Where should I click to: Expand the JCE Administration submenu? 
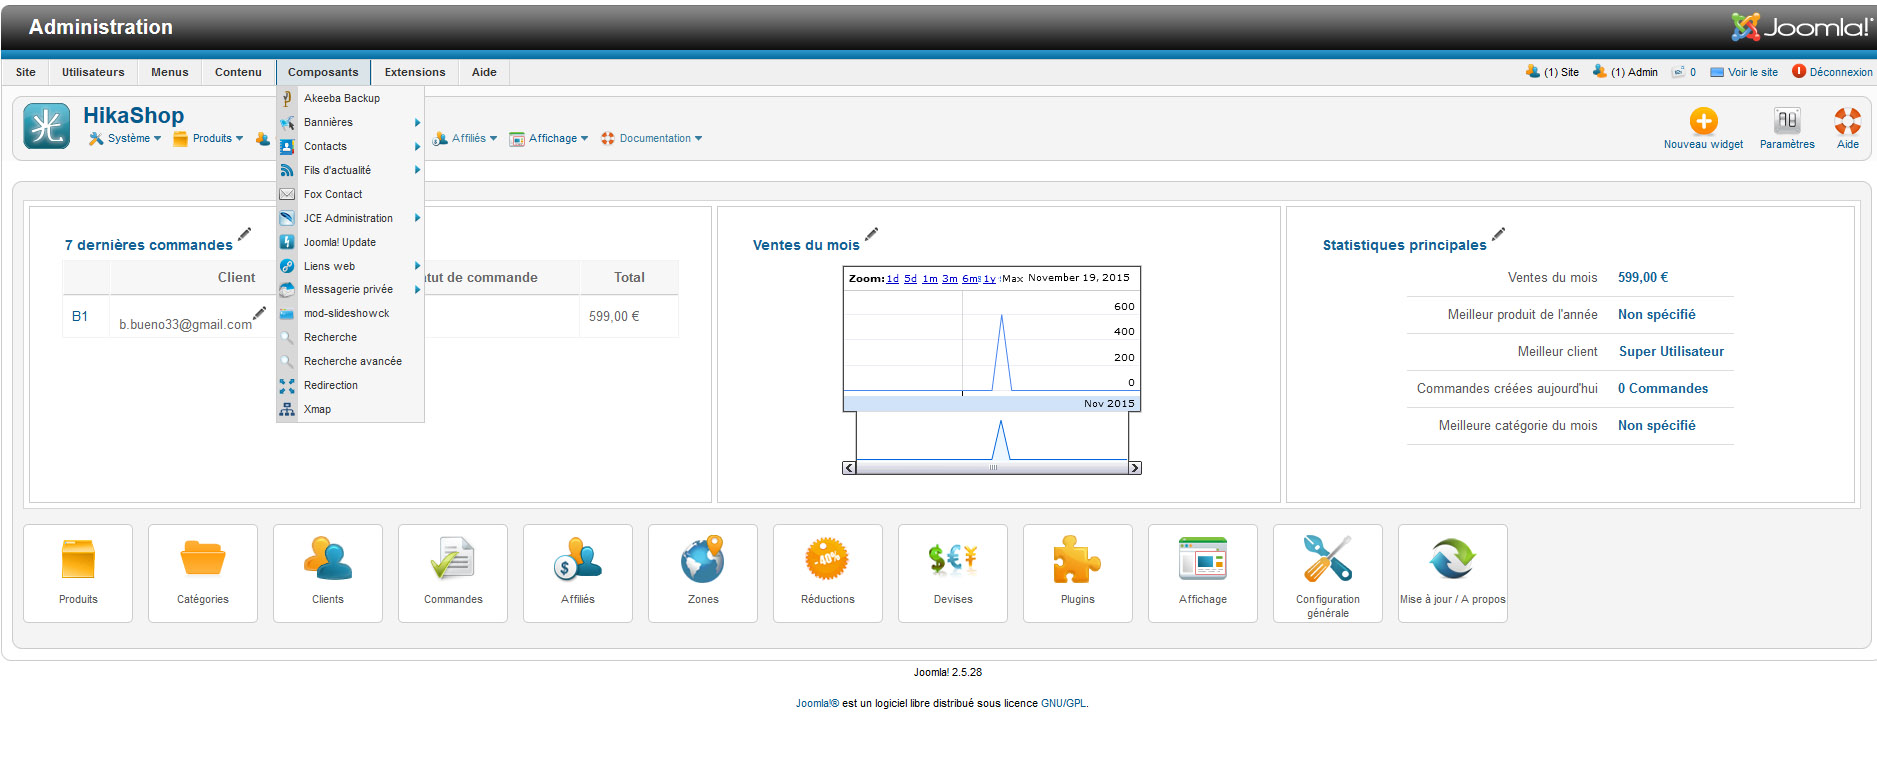350,218
